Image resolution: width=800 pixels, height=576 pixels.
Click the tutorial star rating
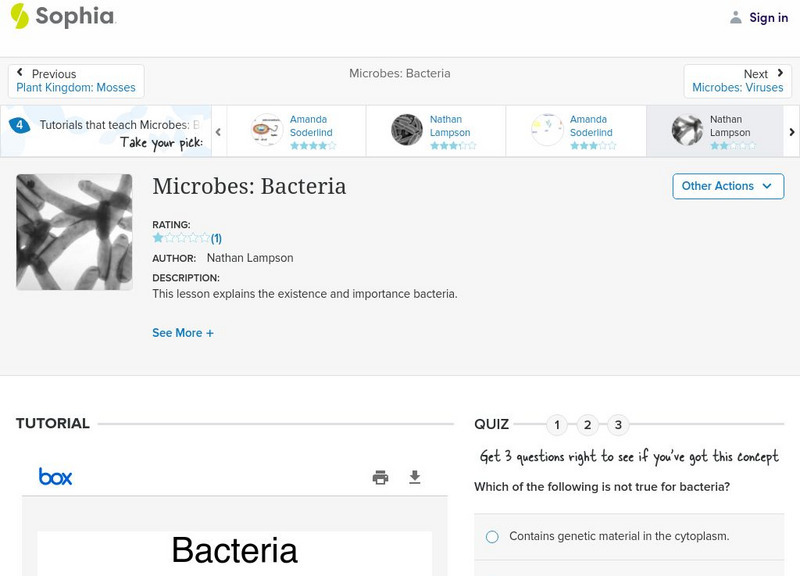coord(181,238)
